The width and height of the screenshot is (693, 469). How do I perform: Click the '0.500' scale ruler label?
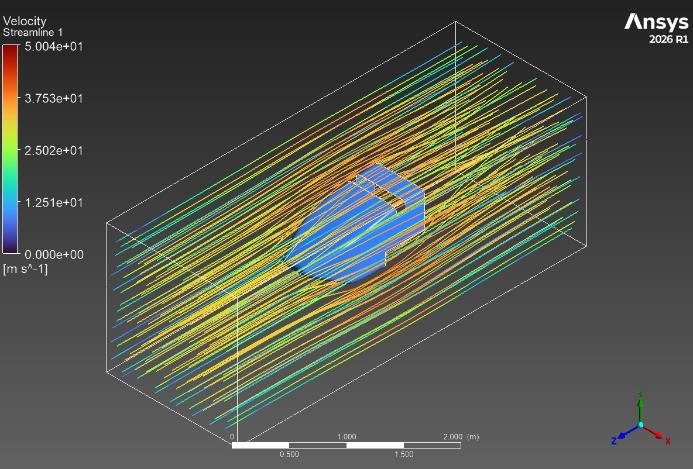(x=289, y=454)
